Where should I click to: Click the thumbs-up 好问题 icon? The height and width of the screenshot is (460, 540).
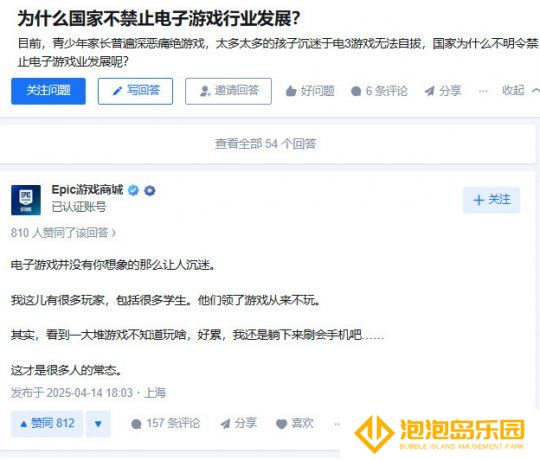[x=291, y=91]
